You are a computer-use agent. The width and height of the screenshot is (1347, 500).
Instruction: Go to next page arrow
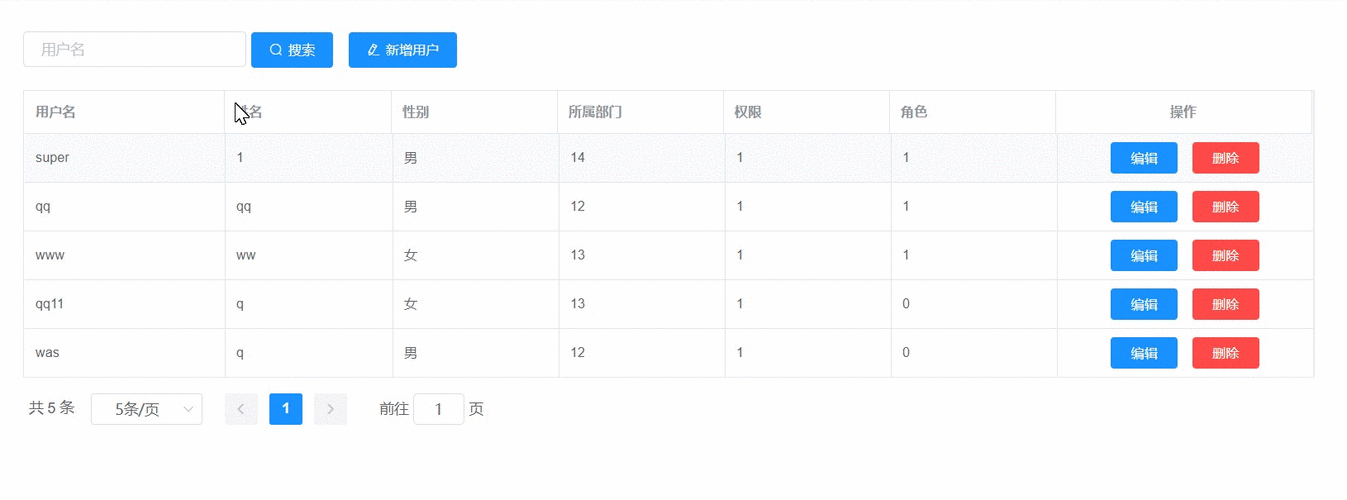tap(330, 409)
